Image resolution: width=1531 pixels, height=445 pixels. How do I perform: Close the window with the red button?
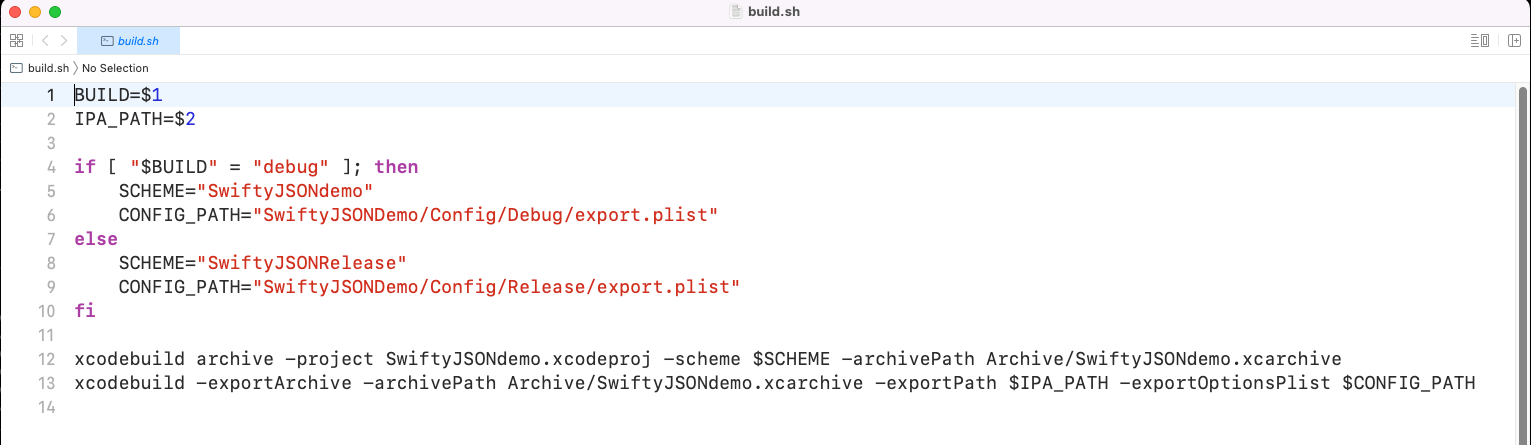coord(14,12)
